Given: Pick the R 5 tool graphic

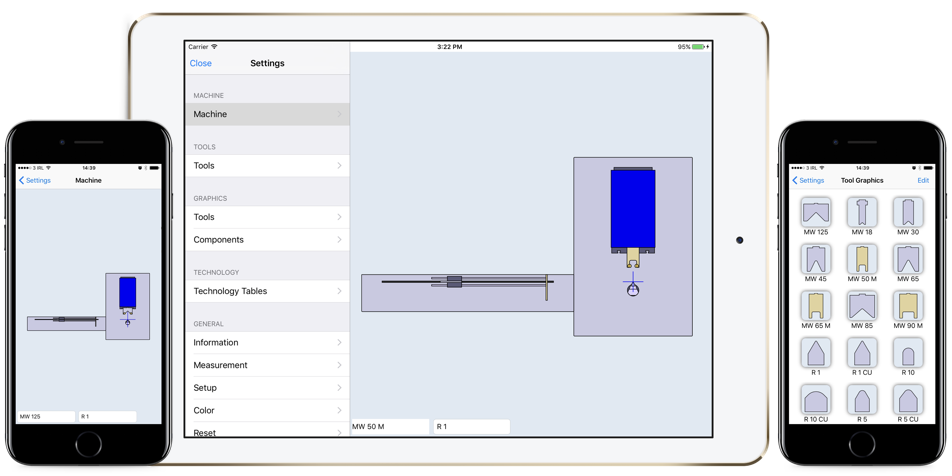Looking at the screenshot, I should [x=861, y=400].
